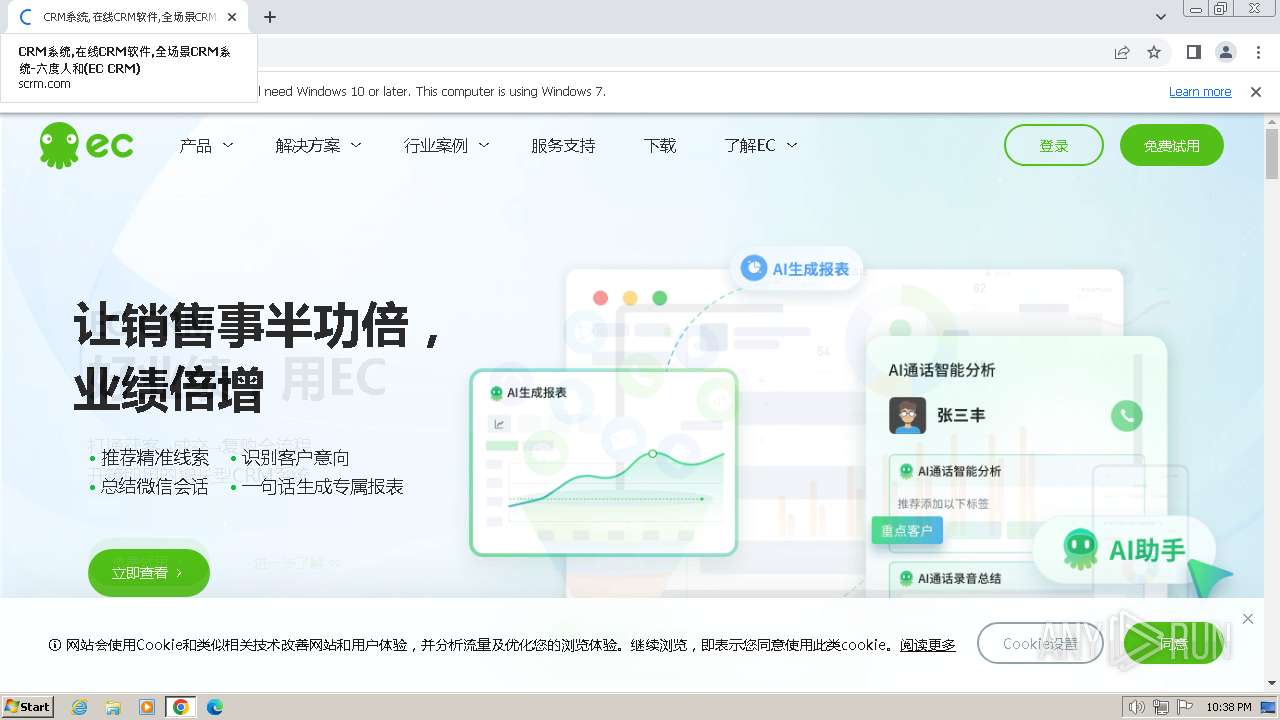Click the scrollbar down arrow

tap(1272, 684)
